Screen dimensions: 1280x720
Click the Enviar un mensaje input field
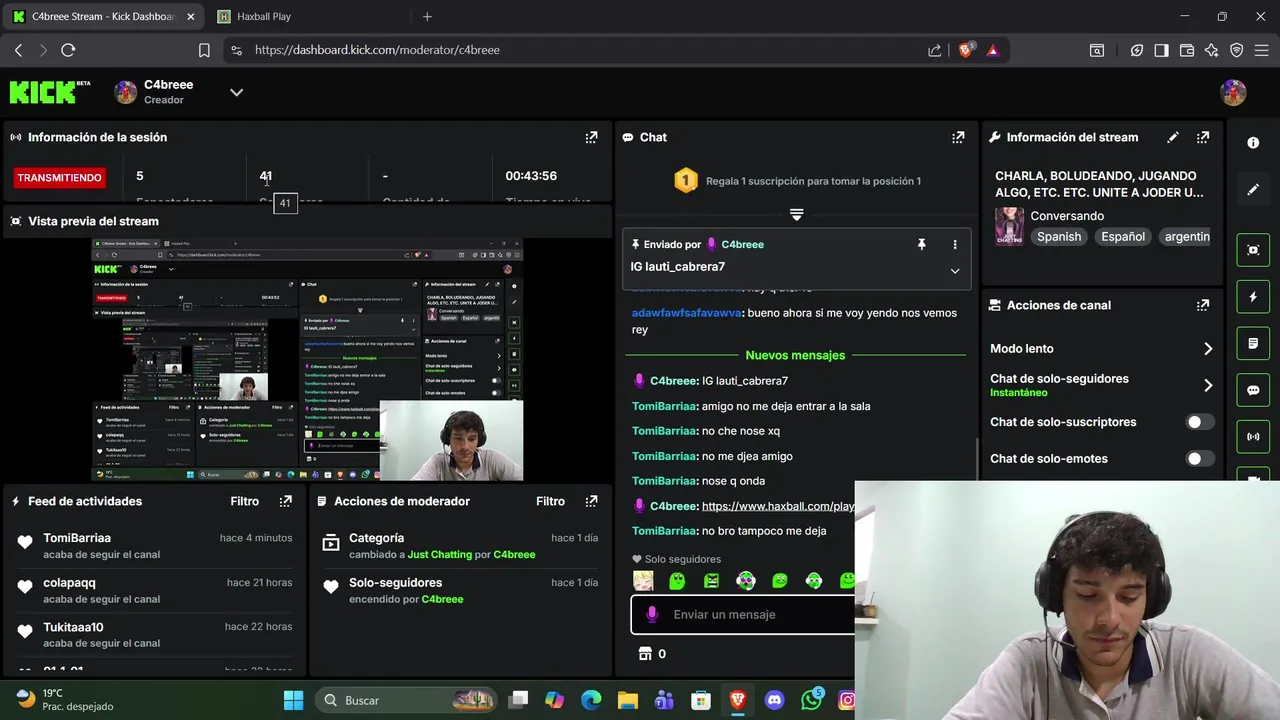tap(743, 614)
